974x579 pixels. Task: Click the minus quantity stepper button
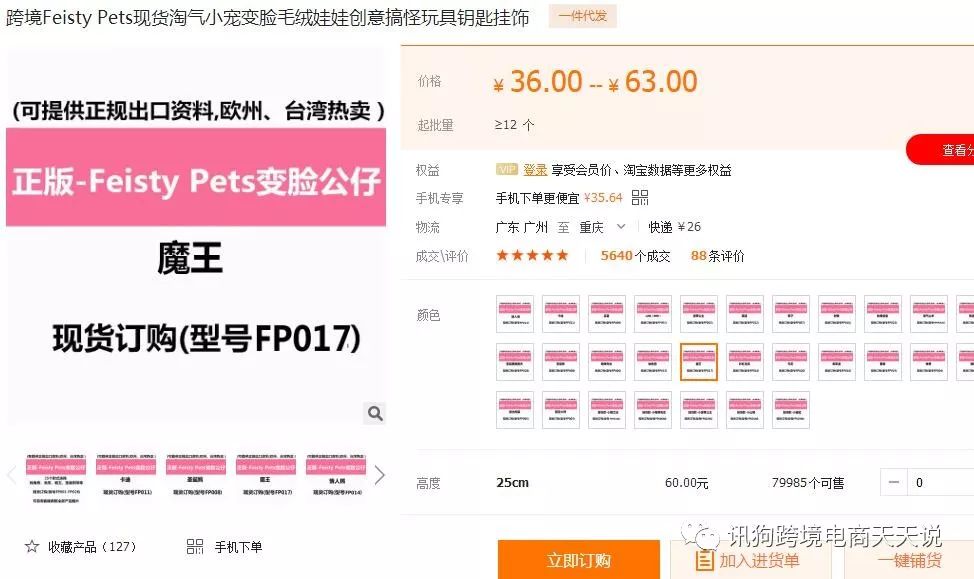894,482
